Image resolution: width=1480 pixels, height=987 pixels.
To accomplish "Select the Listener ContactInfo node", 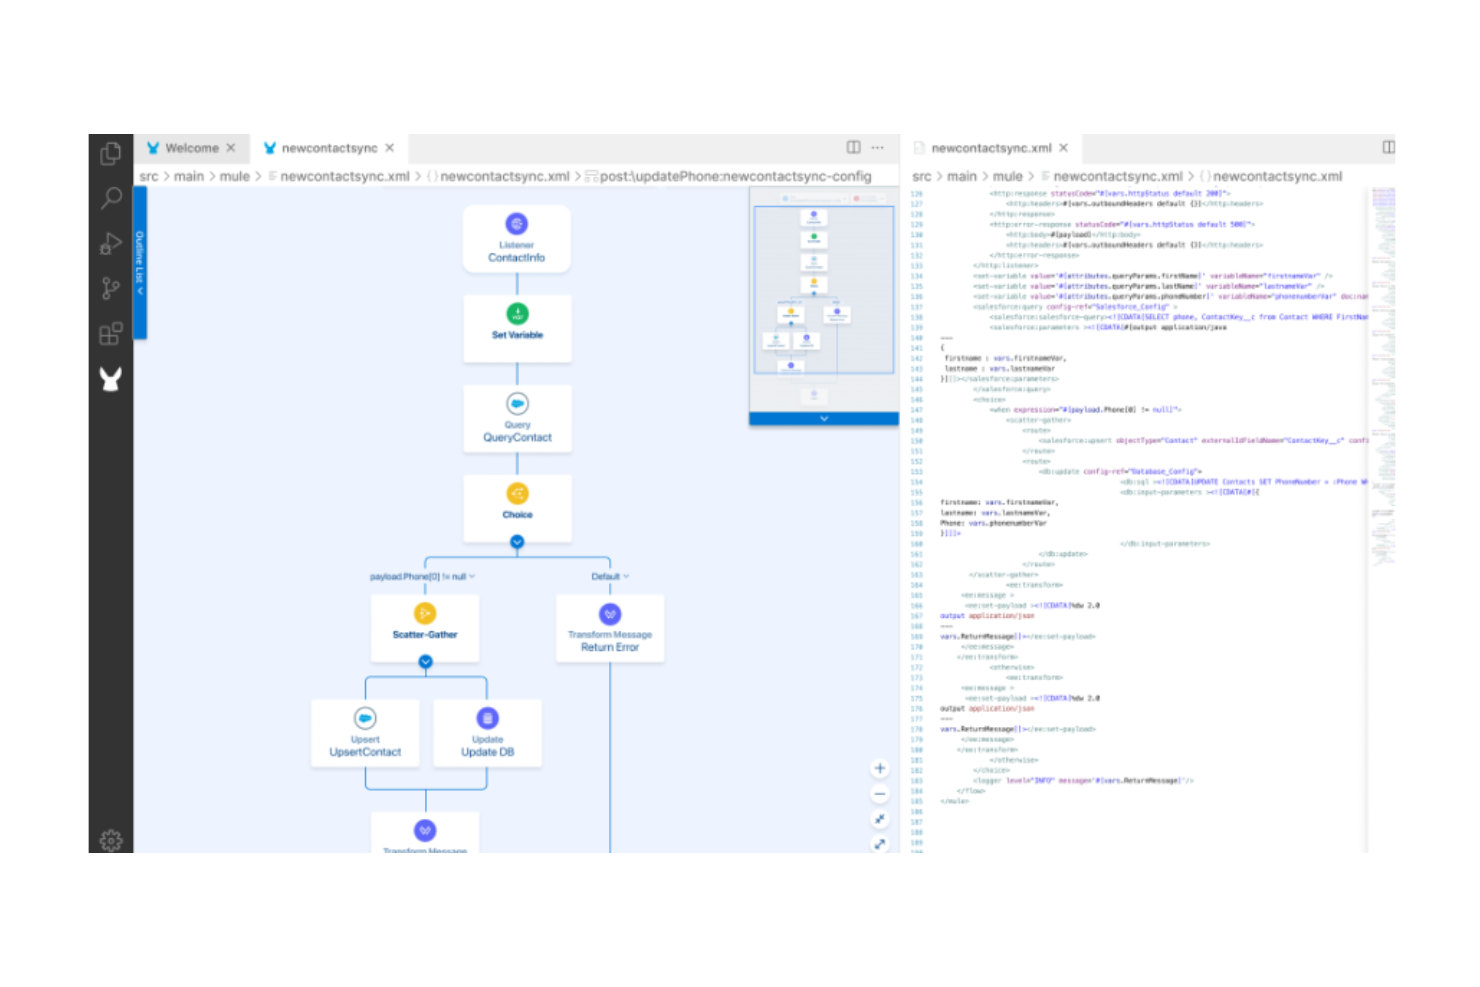I will (517, 239).
